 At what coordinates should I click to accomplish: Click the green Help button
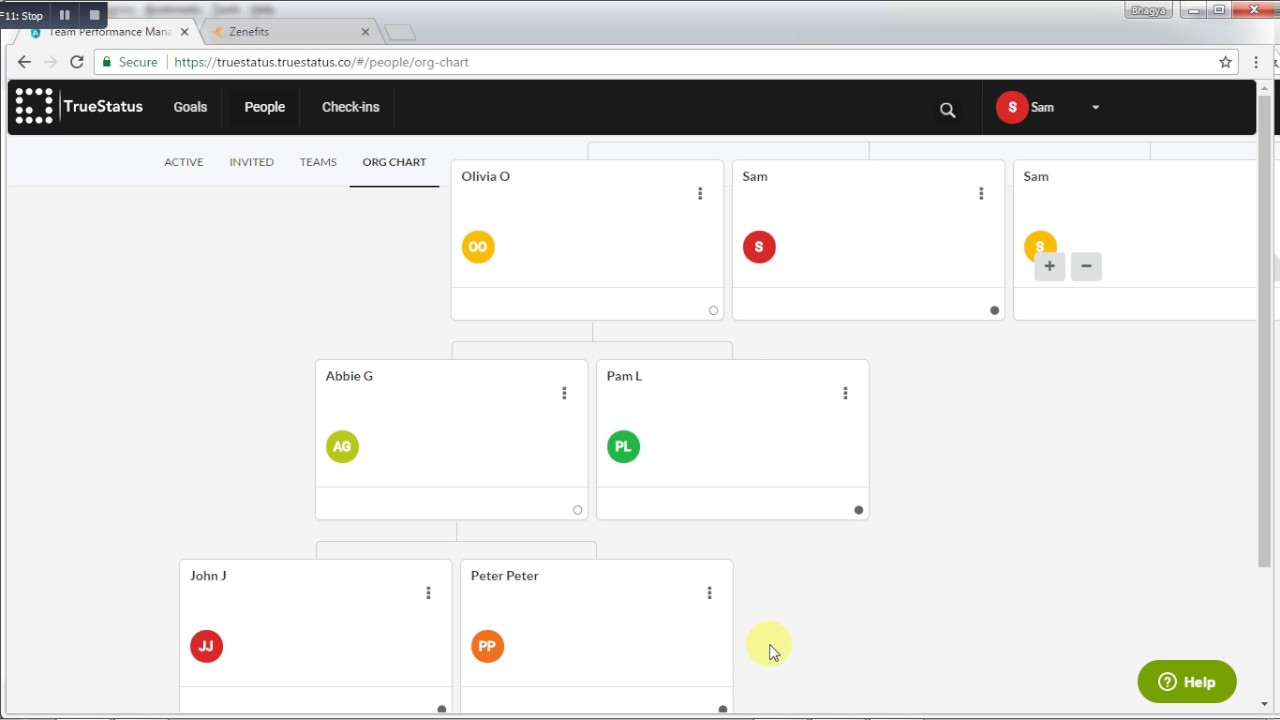pos(1187,682)
